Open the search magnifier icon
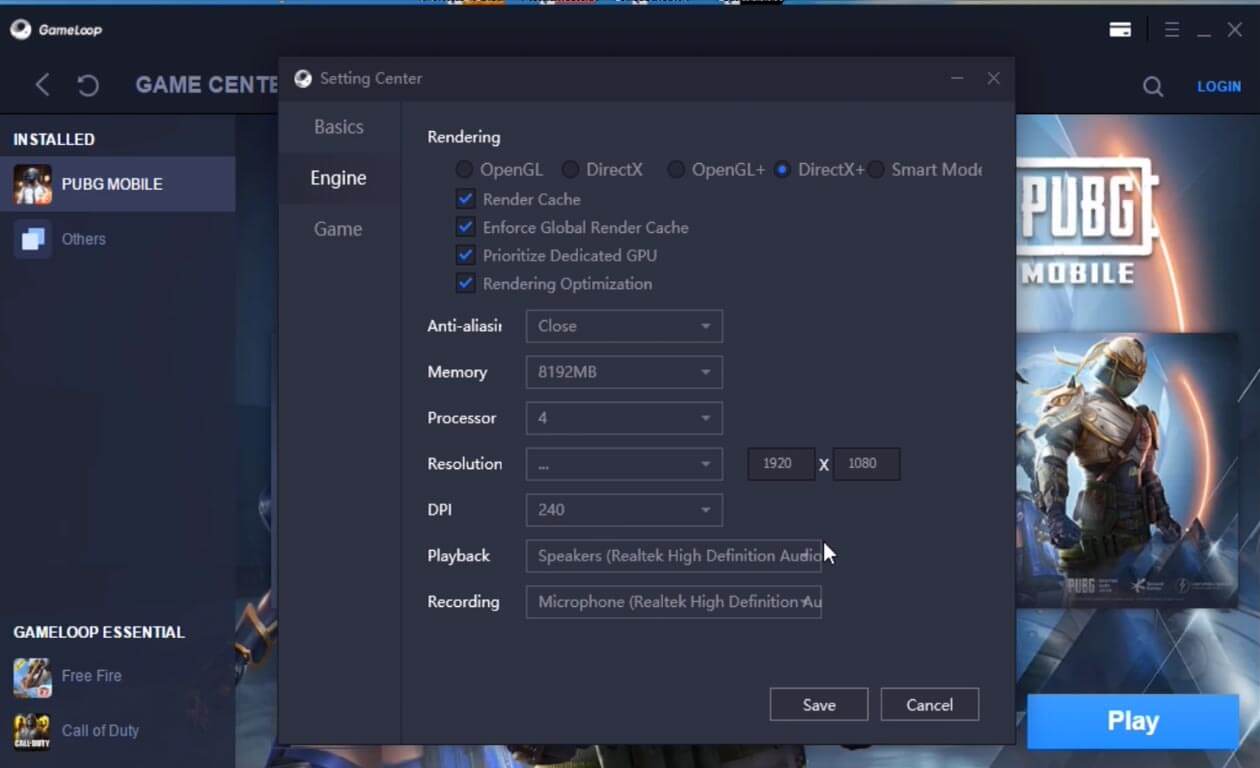Screen dimensions: 1260x768 point(1153,87)
